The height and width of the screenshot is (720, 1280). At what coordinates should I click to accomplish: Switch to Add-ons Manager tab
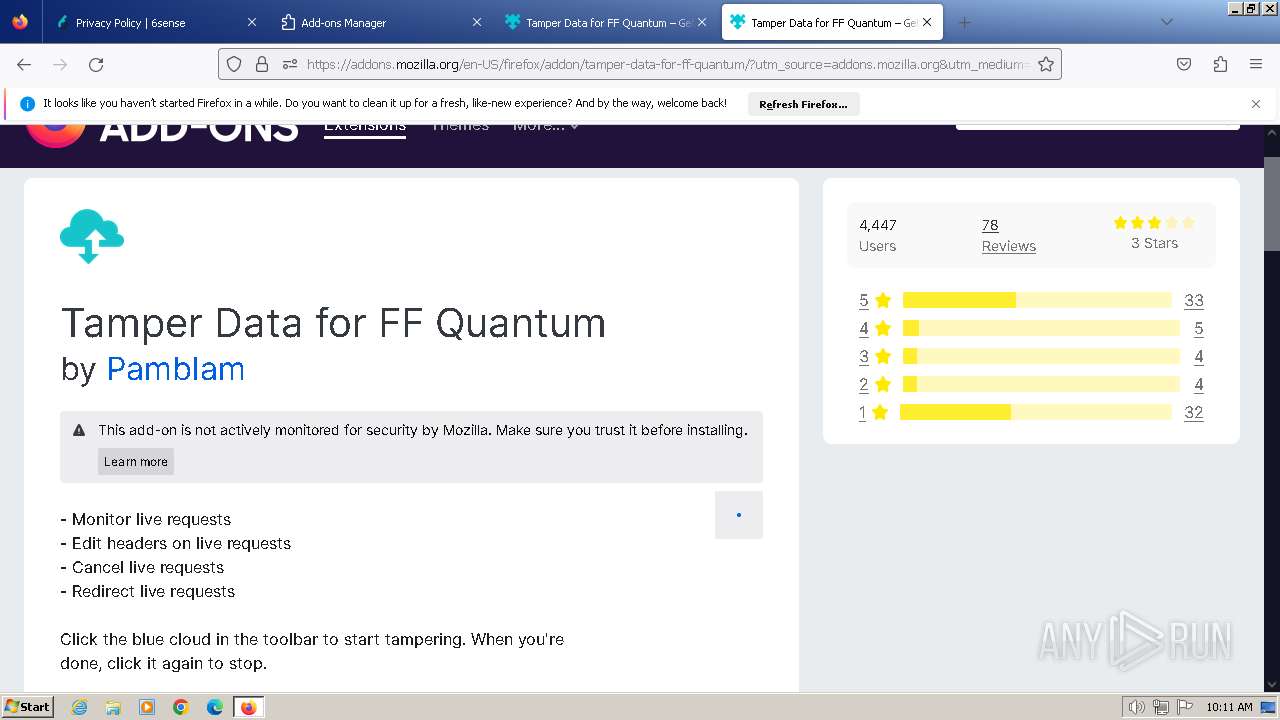[370, 22]
